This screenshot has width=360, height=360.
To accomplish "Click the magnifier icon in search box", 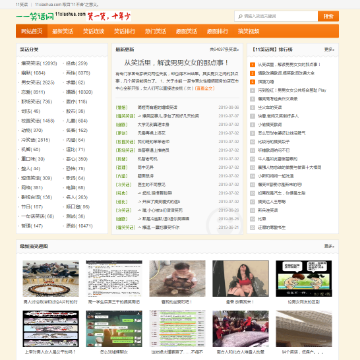I will click(x=240, y=16).
